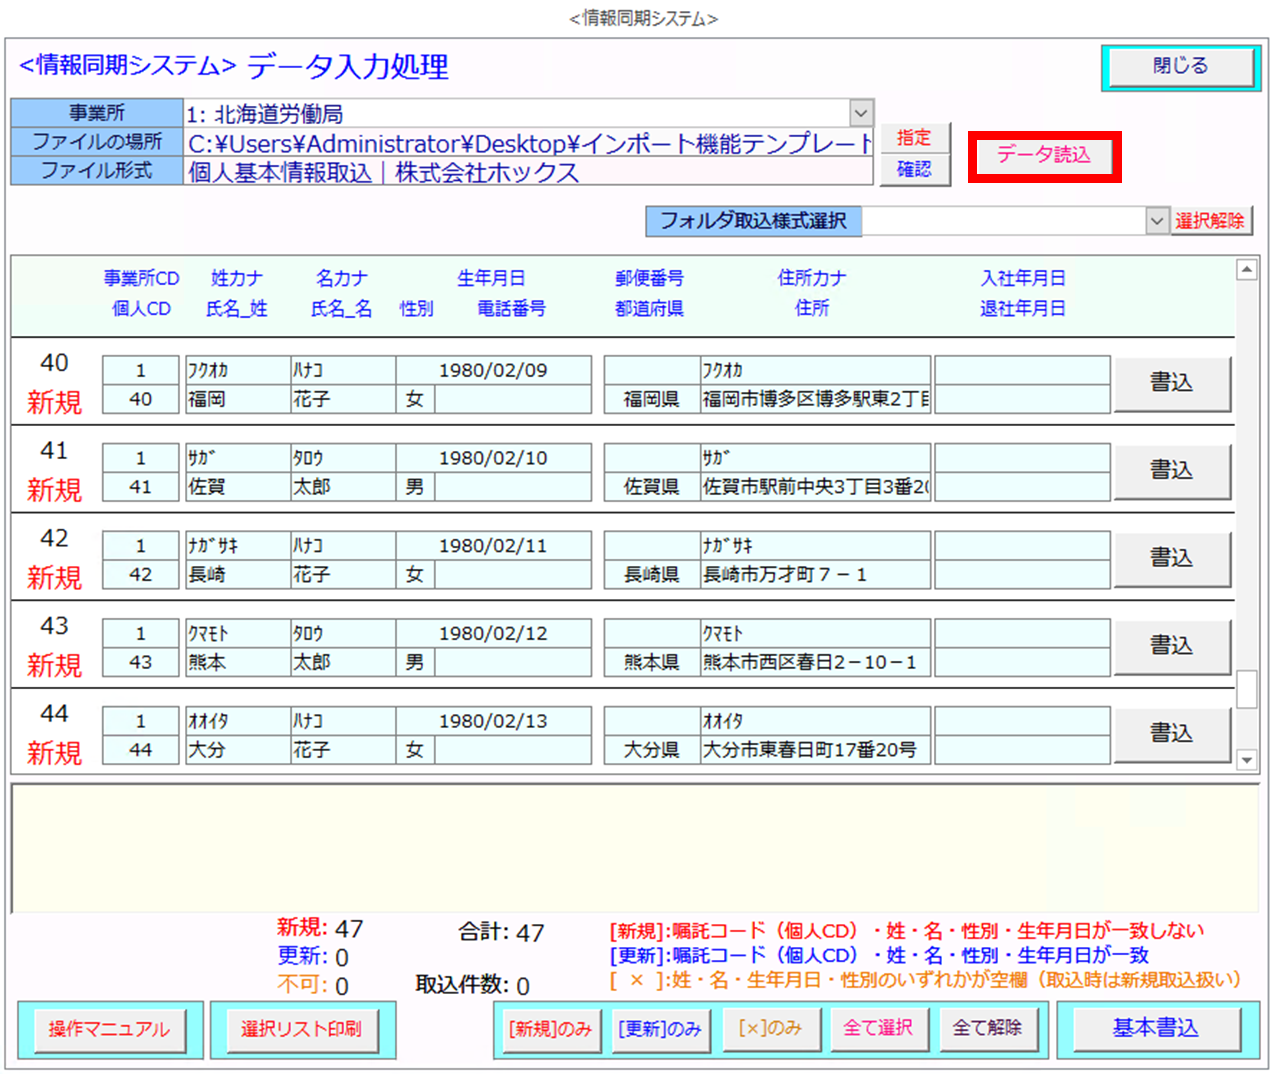1275x1074 pixels.
Task: Select only new records with [新規]のみ
Action: tap(549, 1029)
